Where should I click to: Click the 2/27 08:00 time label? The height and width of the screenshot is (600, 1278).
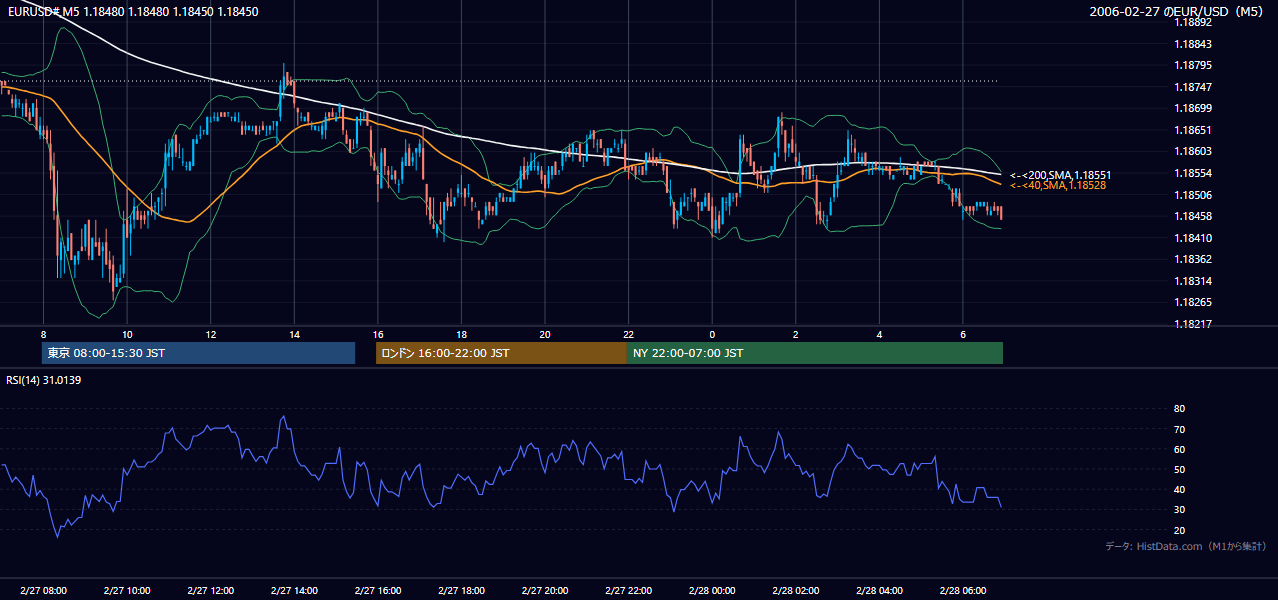43,590
